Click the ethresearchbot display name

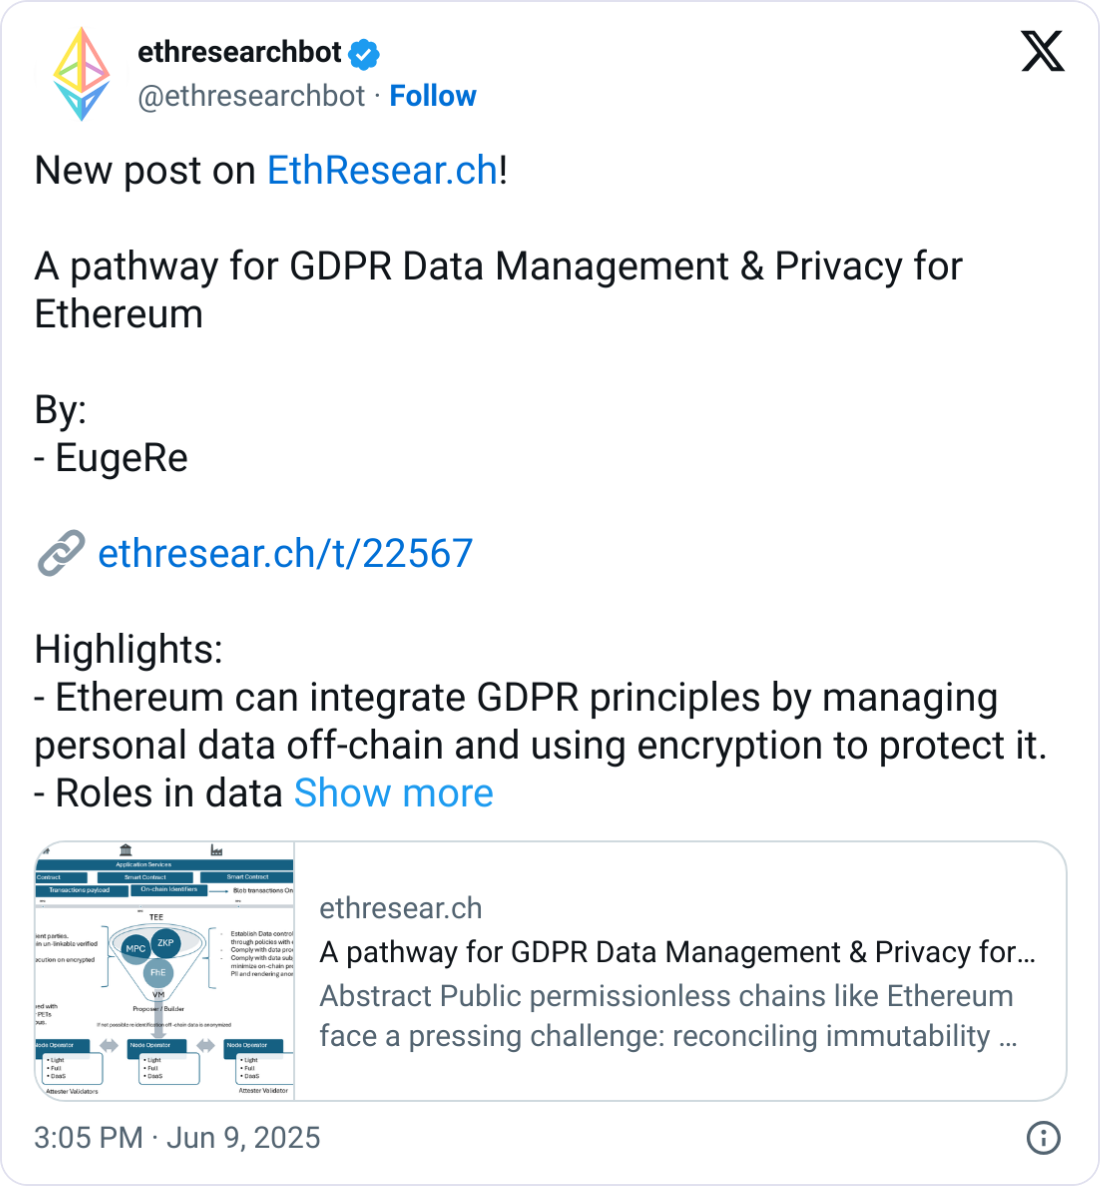pyautogui.click(x=240, y=52)
